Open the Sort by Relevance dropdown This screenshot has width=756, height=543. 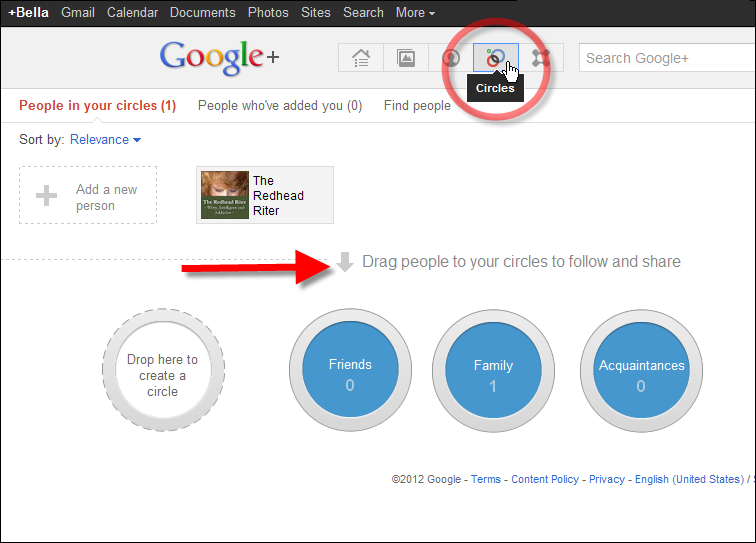[105, 139]
